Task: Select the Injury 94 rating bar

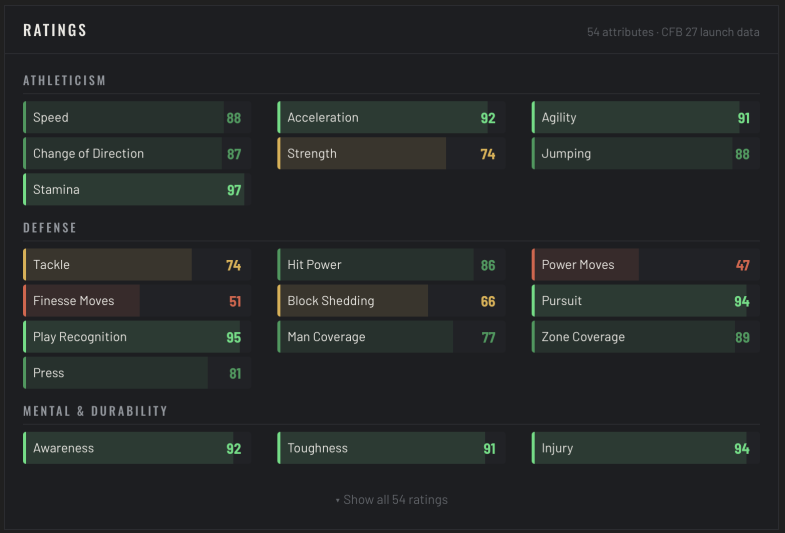Action: pos(645,448)
